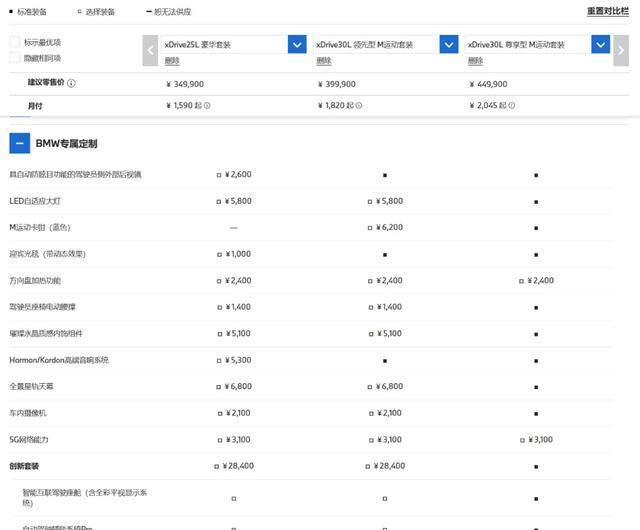The image size is (640, 530).
Task: Click the bold 创新套装 row label
Action: click(x=24, y=466)
